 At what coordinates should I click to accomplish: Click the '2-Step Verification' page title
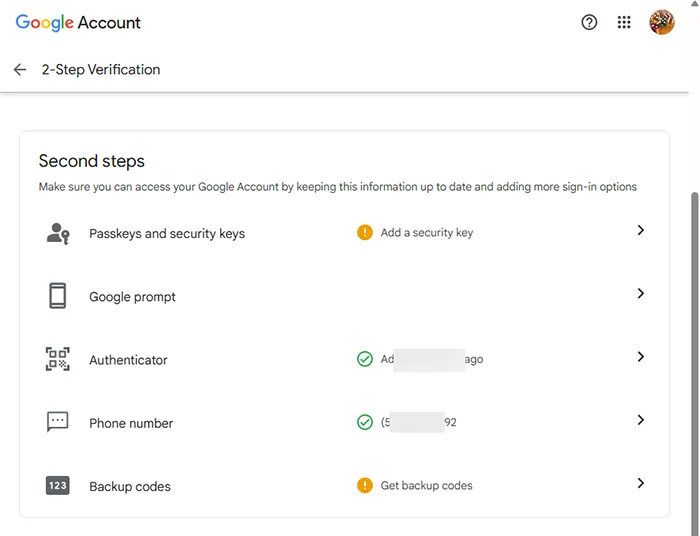tap(101, 70)
